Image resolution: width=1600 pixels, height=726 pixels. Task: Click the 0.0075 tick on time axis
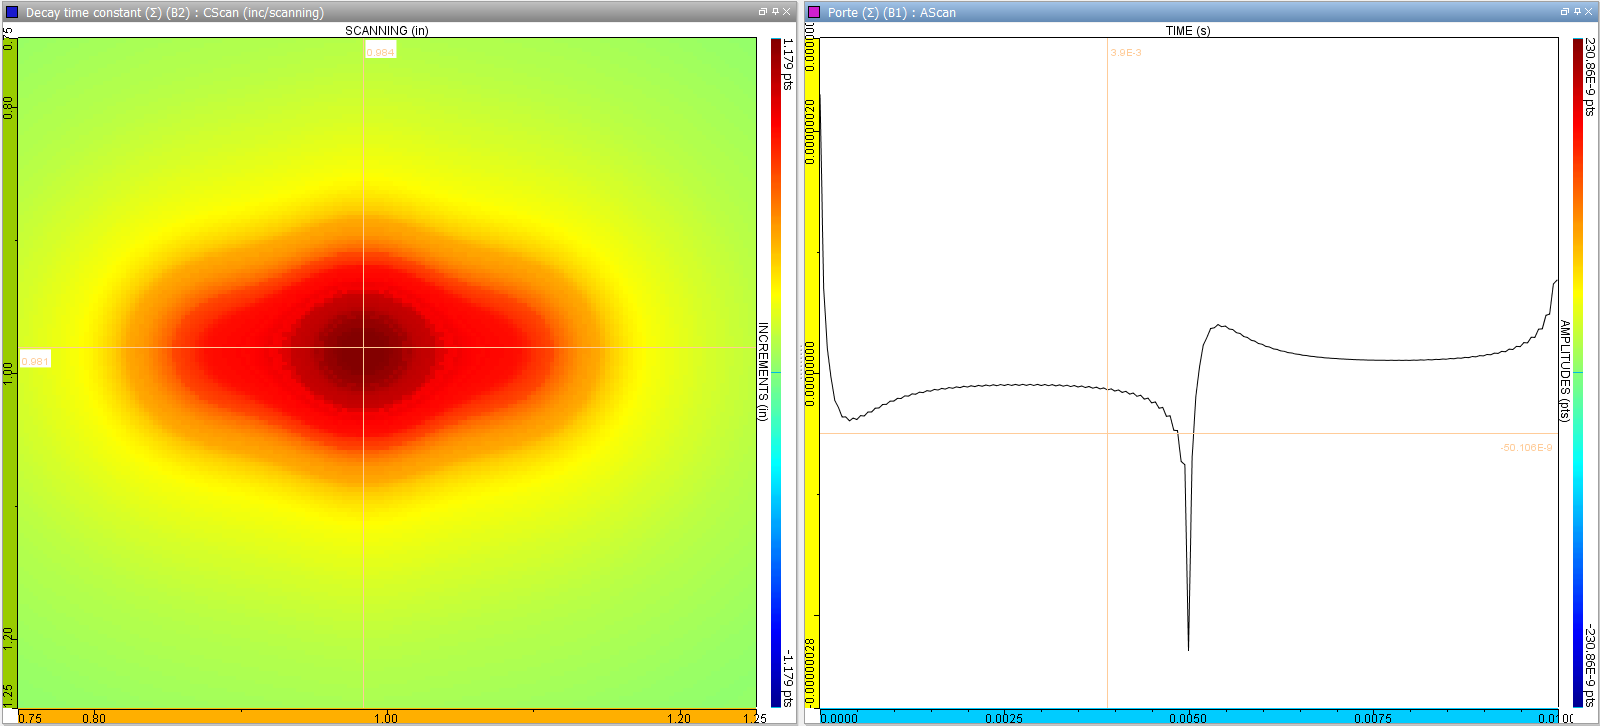click(1373, 718)
